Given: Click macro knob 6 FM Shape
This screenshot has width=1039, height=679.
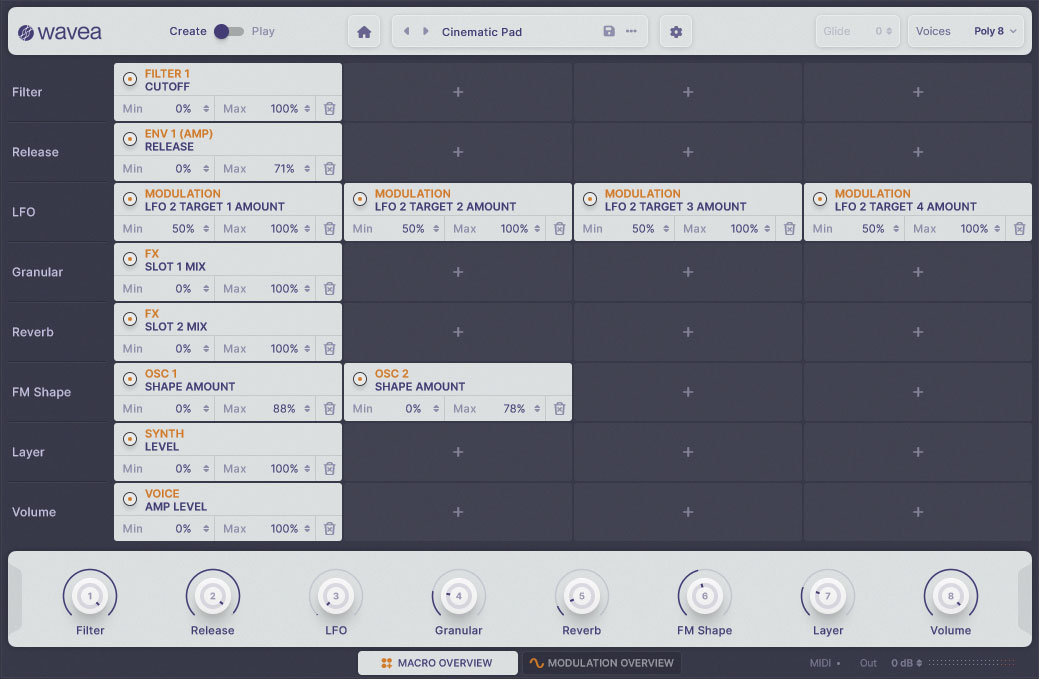Looking at the screenshot, I should pos(704,596).
